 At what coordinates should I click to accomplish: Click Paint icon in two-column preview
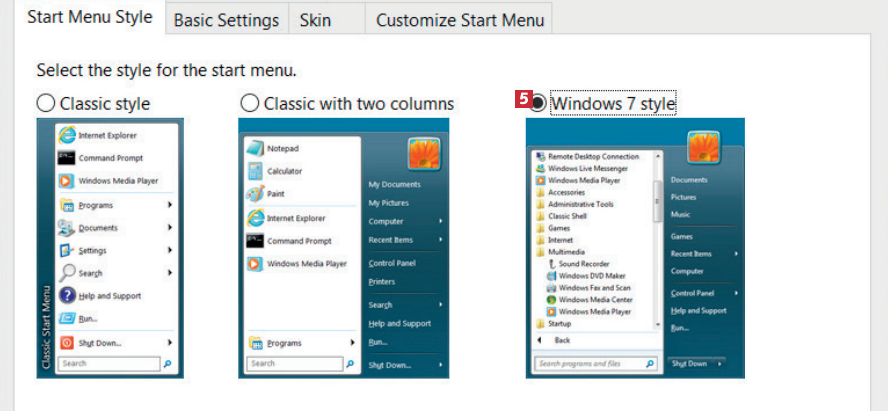[x=254, y=194]
